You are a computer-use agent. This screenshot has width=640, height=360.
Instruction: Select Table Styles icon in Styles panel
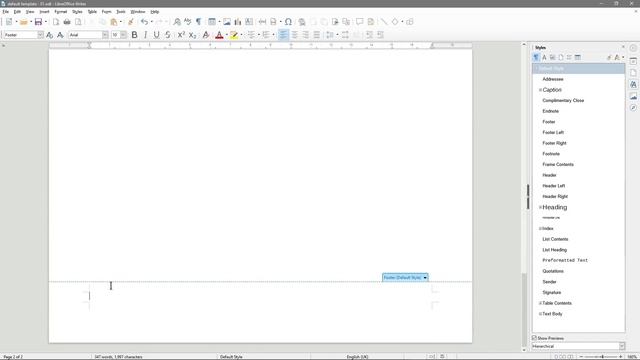click(578, 58)
